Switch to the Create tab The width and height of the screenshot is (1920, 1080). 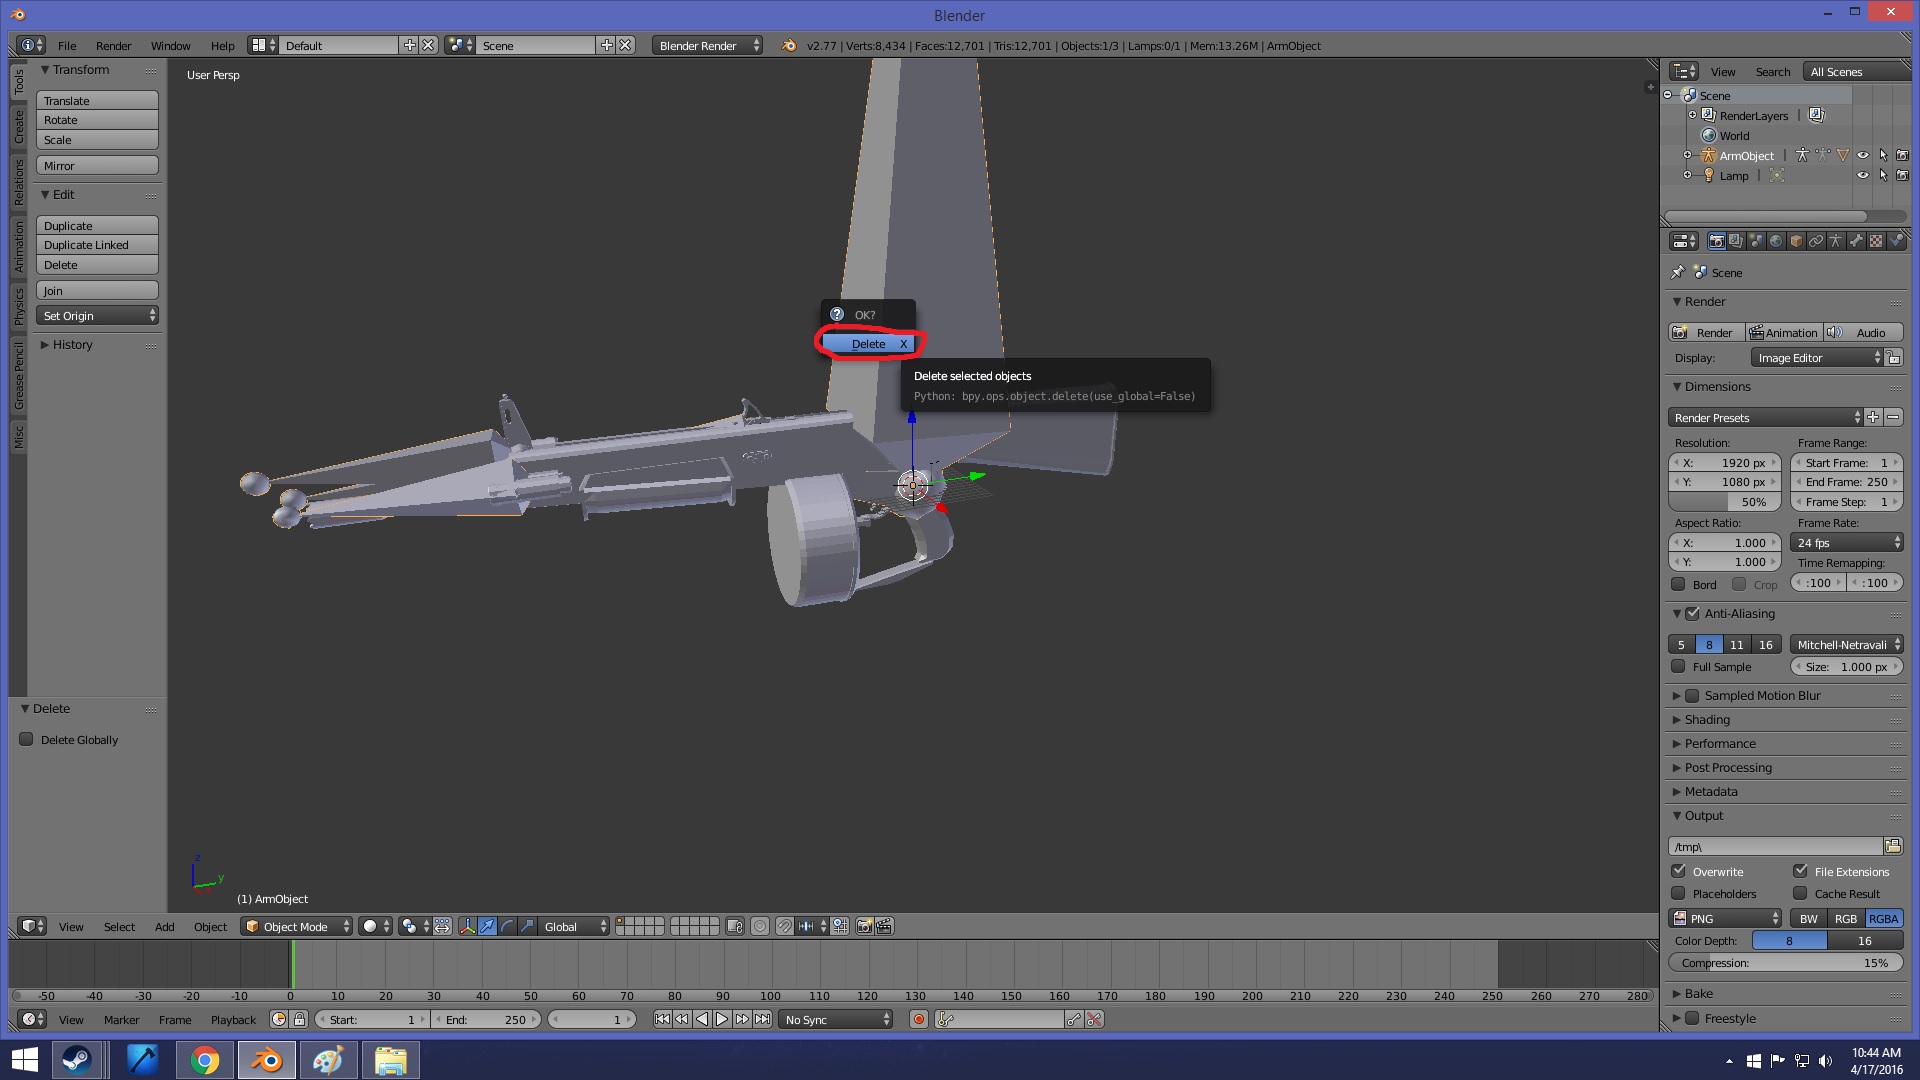[18, 126]
